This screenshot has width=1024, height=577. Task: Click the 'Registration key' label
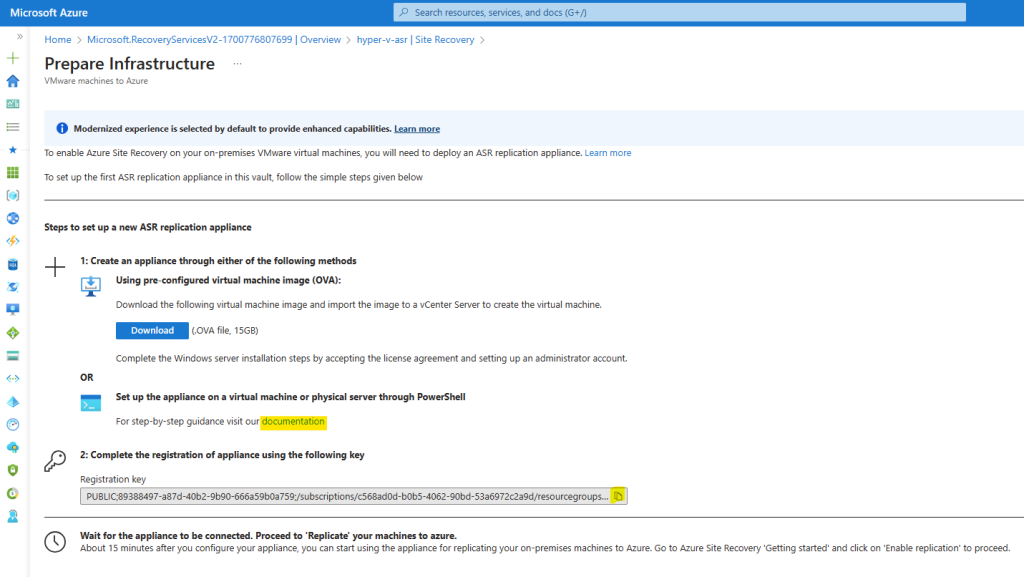[113, 479]
